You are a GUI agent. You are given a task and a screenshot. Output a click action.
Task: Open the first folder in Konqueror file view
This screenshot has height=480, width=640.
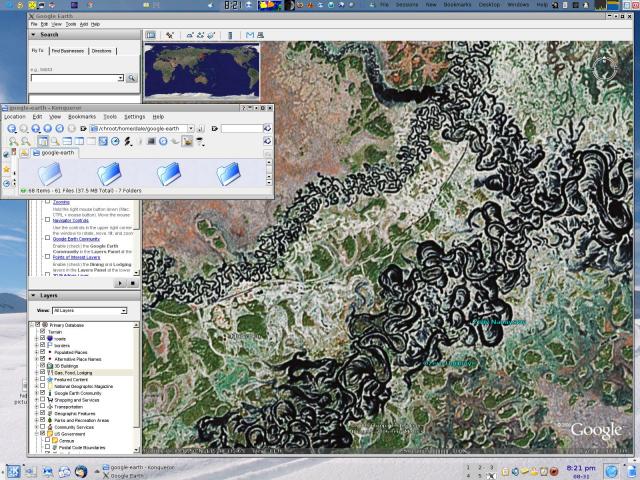(x=50, y=173)
